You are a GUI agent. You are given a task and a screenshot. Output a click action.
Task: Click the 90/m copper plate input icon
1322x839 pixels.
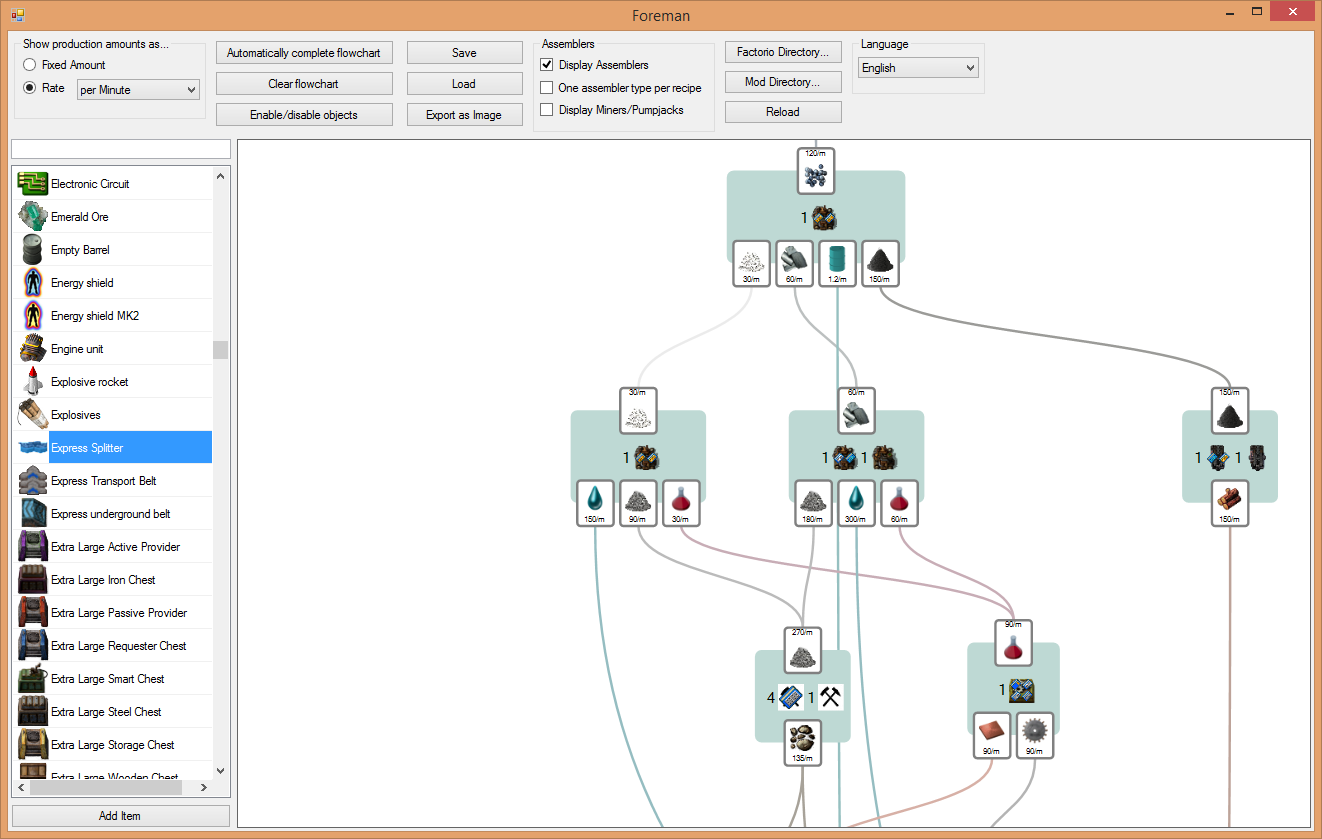click(x=992, y=735)
